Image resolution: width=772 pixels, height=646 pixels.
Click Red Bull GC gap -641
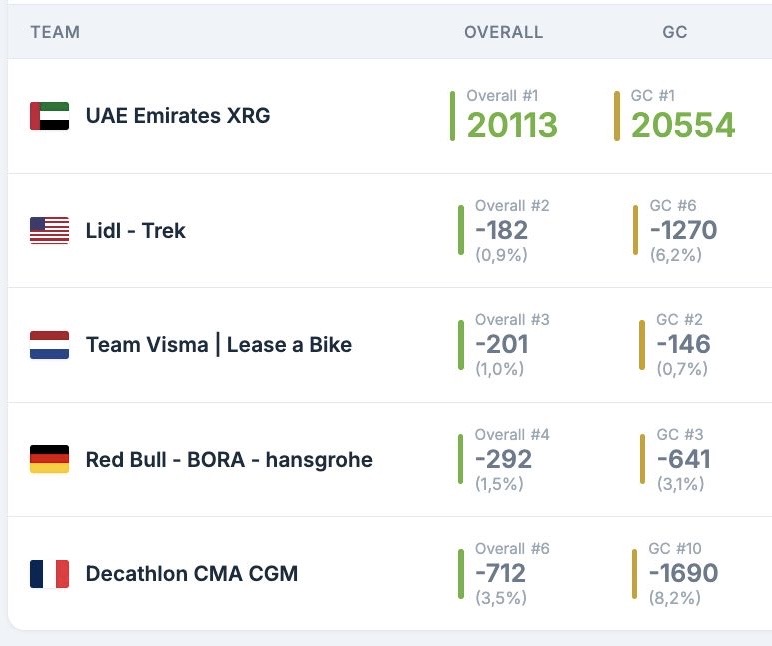683,460
